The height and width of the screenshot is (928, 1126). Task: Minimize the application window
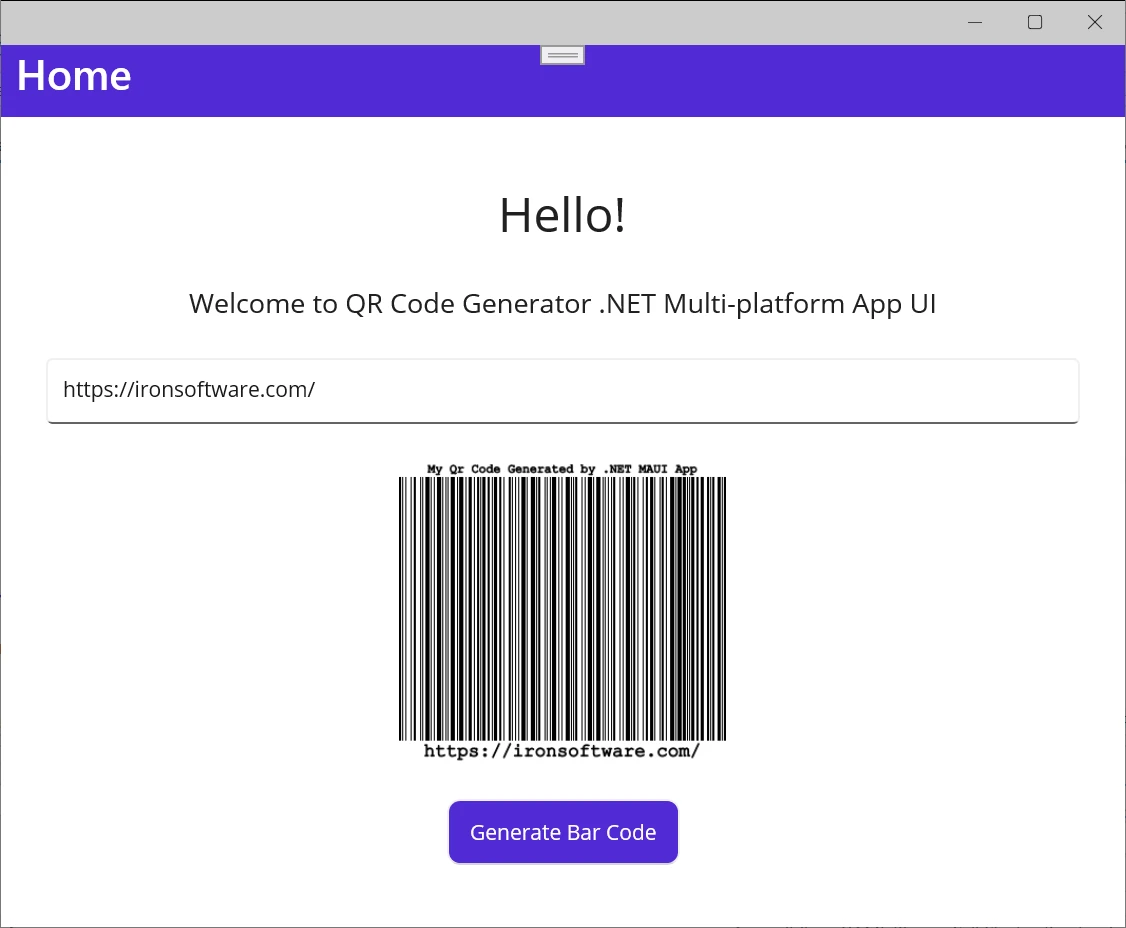point(975,22)
